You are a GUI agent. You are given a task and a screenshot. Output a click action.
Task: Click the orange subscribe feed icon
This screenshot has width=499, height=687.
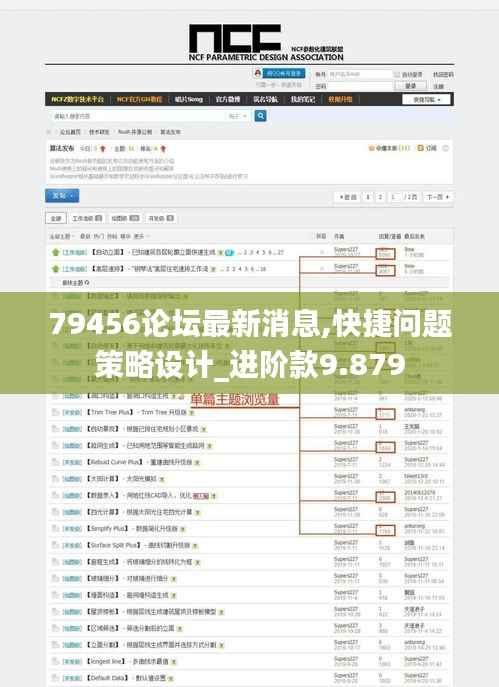point(420,148)
